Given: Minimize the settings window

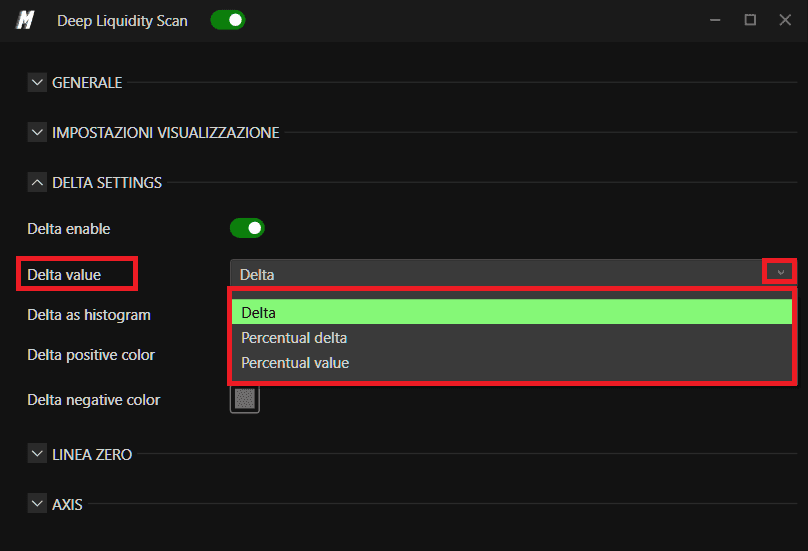Looking at the screenshot, I should click(x=715, y=20).
